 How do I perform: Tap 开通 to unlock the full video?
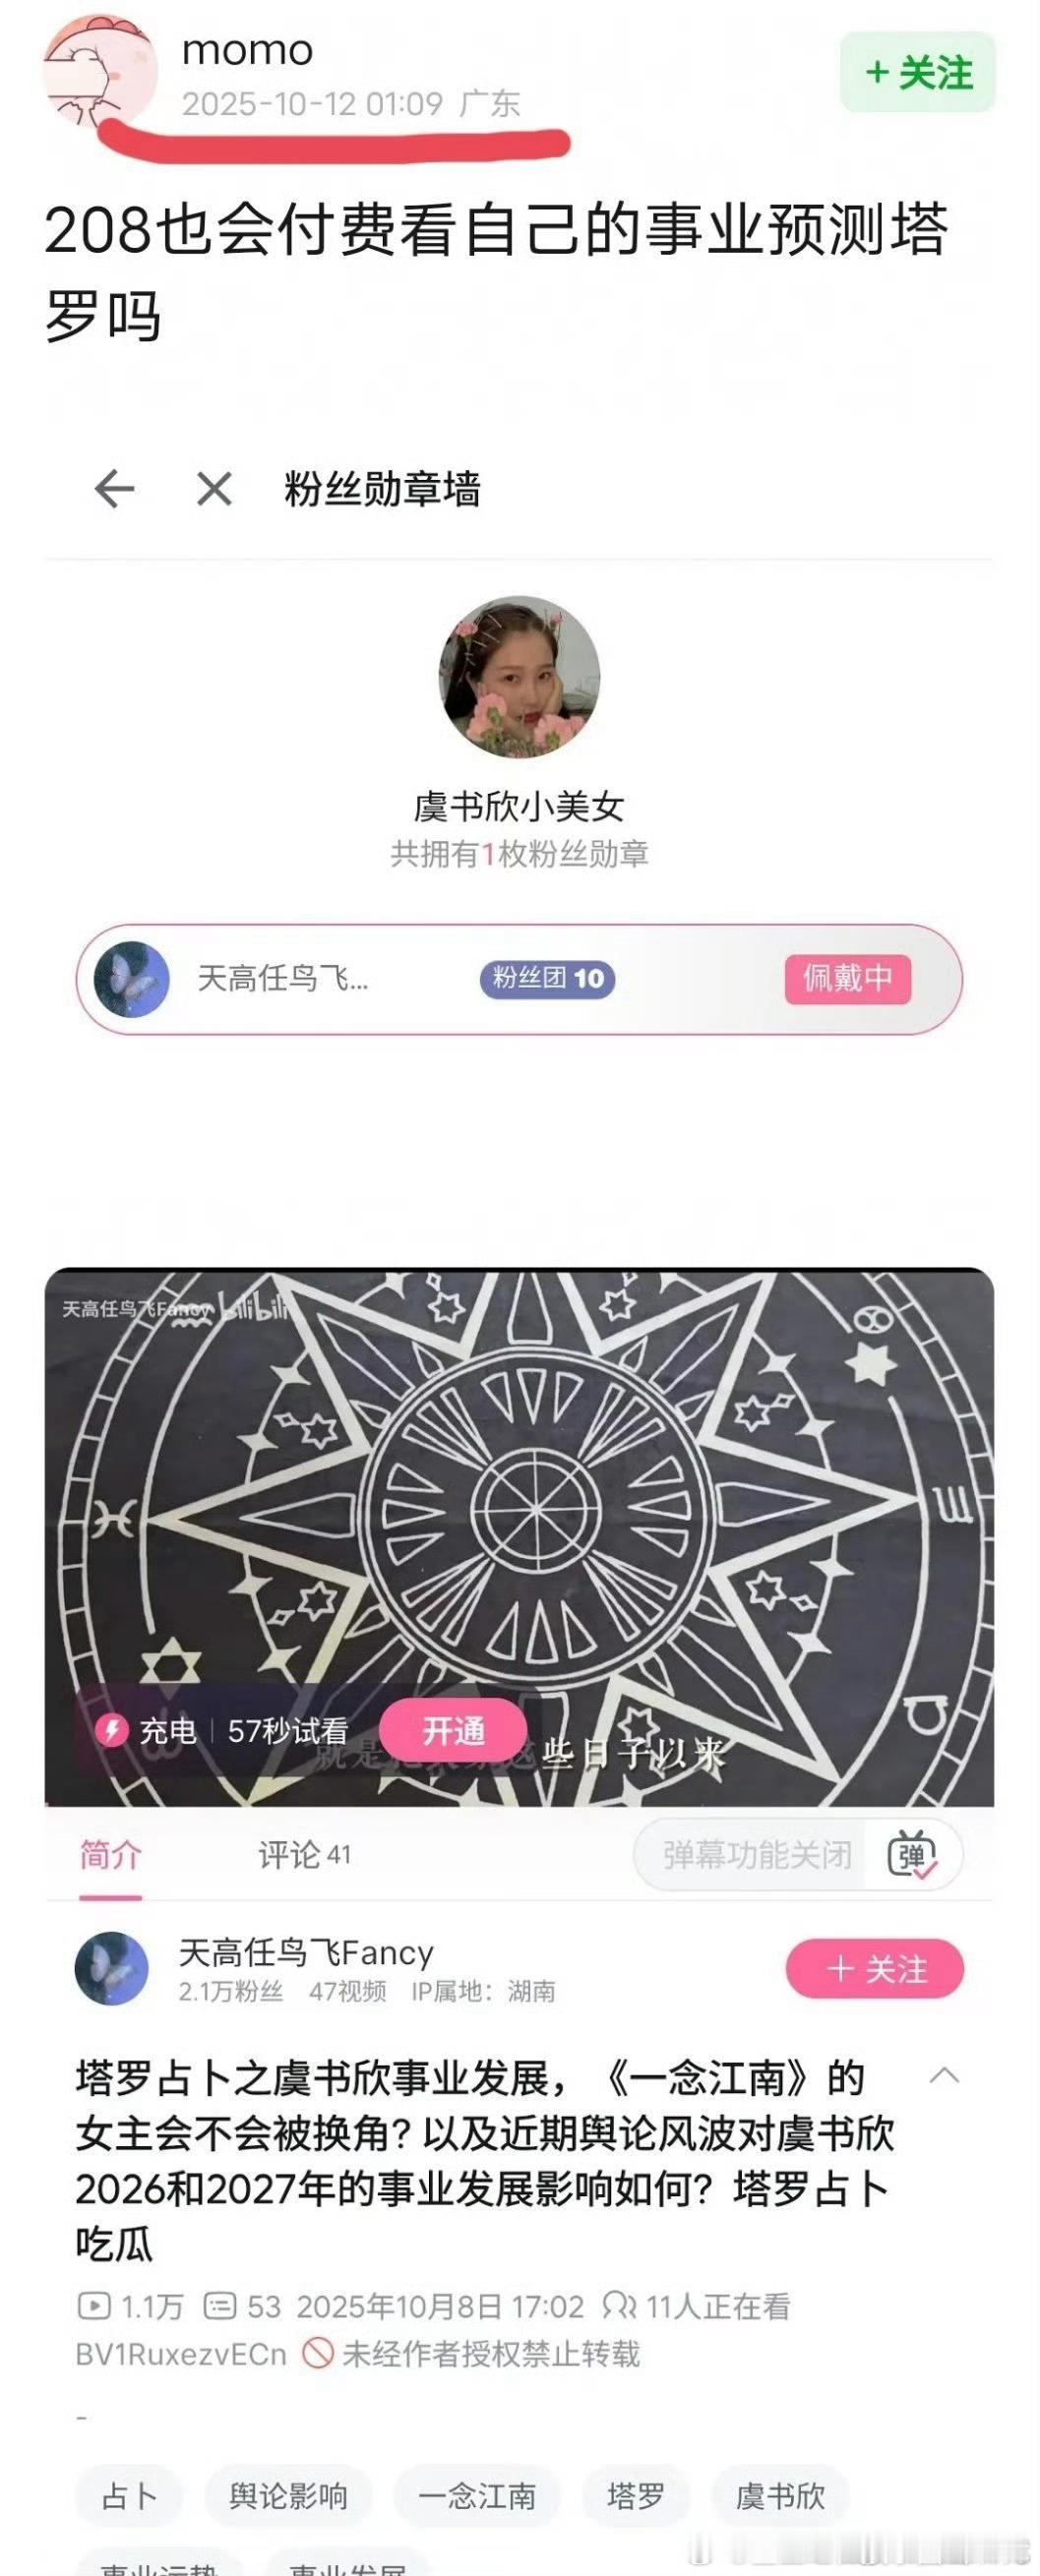pyautogui.click(x=453, y=1730)
